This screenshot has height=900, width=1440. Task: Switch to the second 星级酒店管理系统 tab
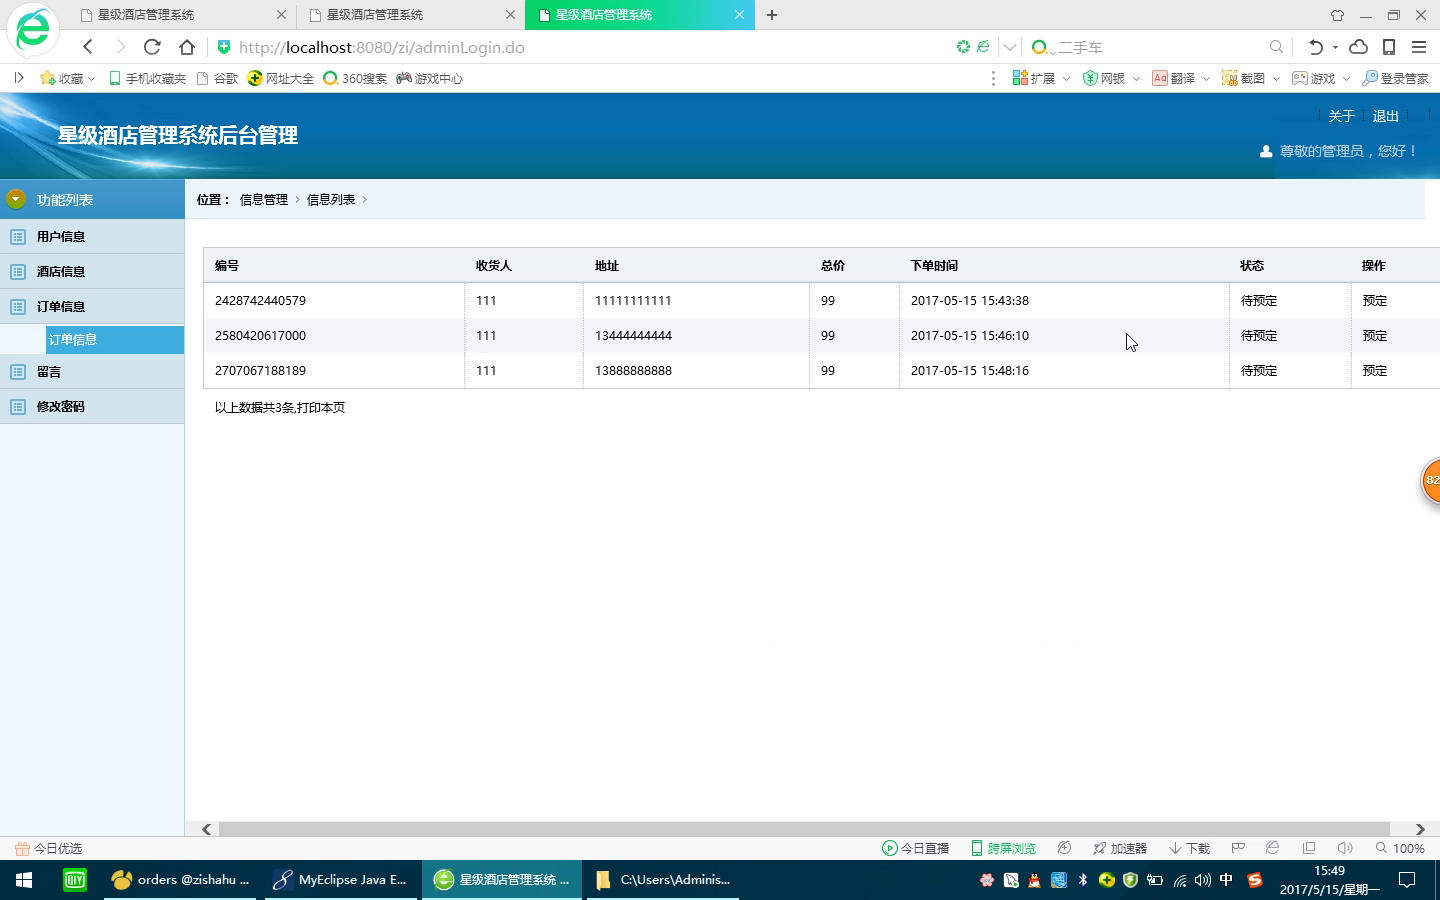[410, 15]
